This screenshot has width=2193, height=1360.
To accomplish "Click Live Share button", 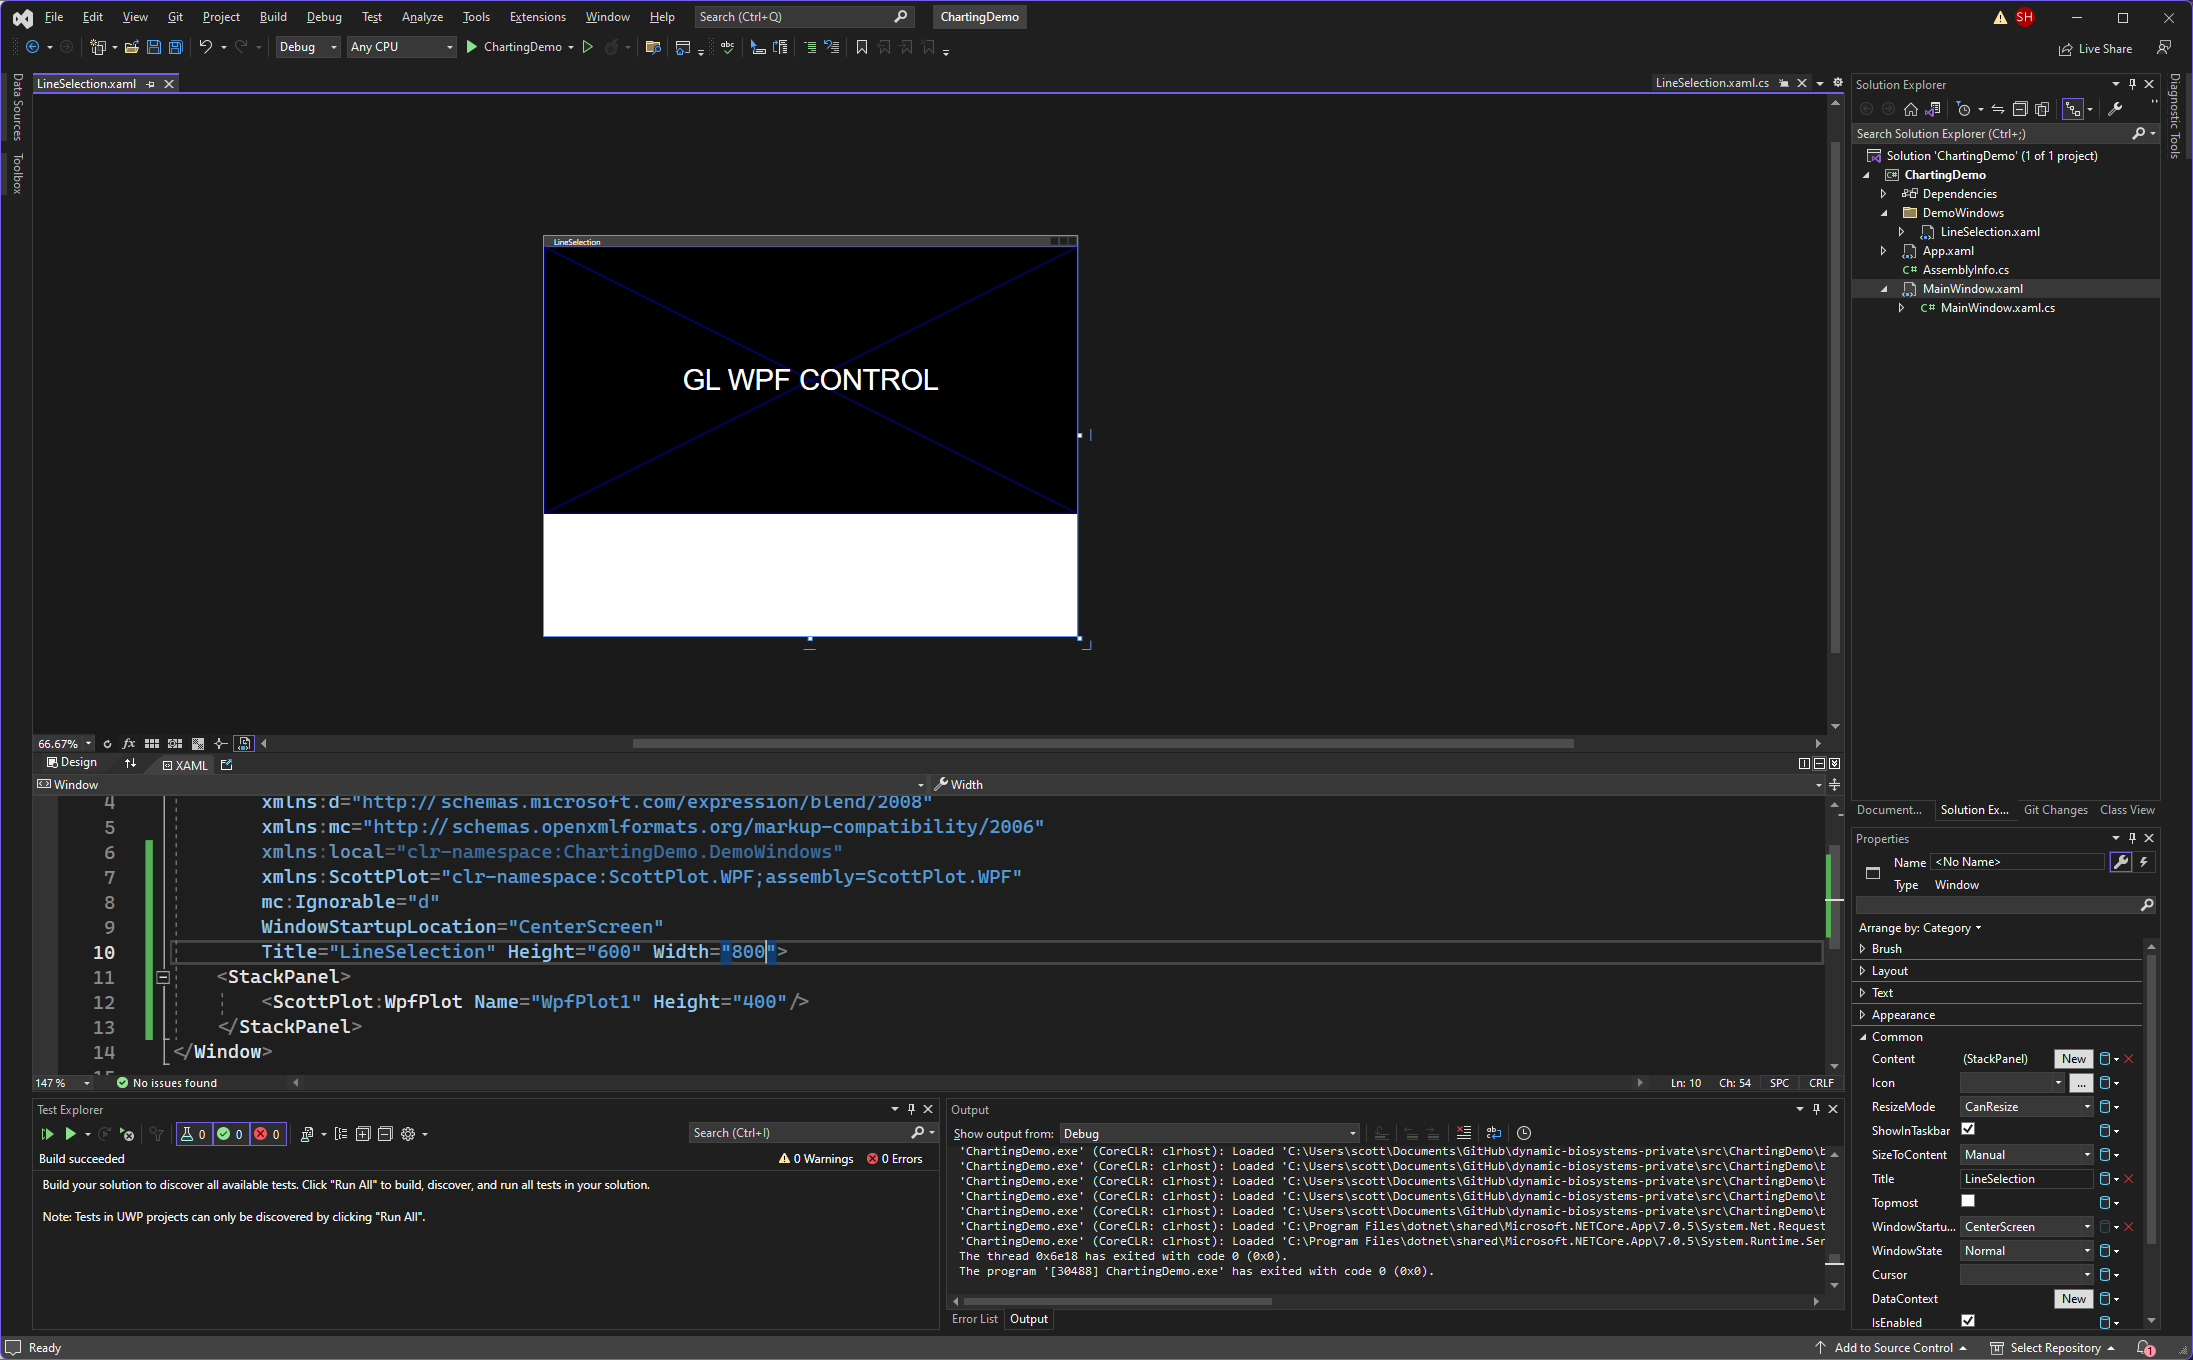I will [x=2095, y=49].
